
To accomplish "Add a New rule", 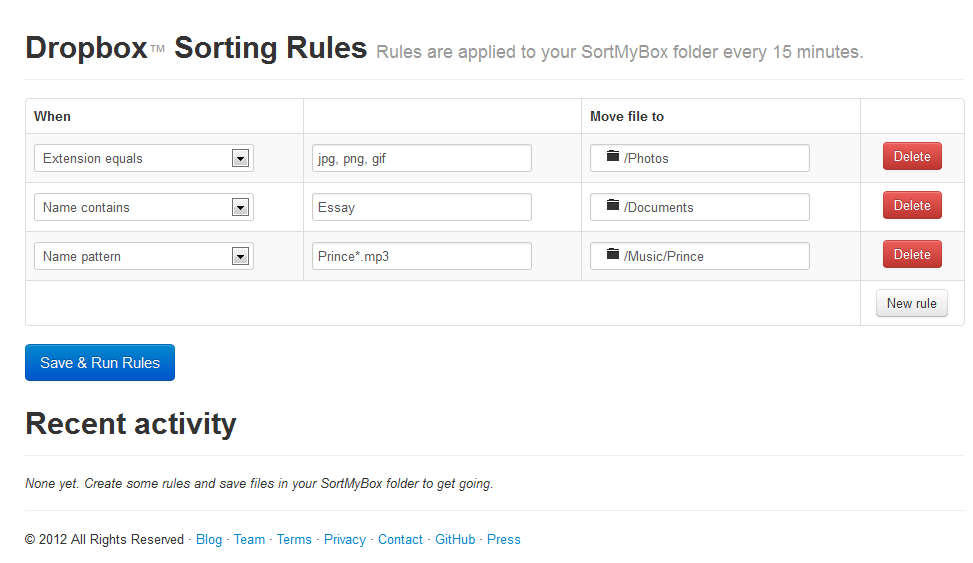I will tap(911, 303).
